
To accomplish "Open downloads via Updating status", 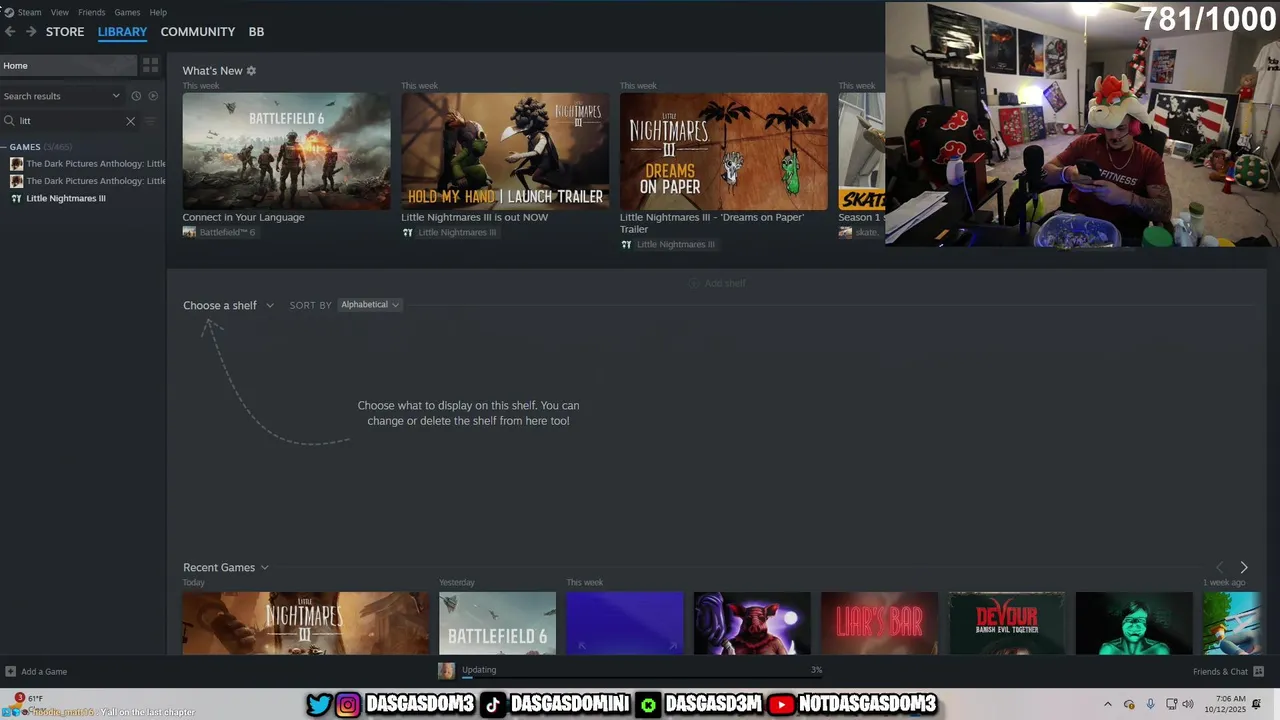I will (479, 670).
